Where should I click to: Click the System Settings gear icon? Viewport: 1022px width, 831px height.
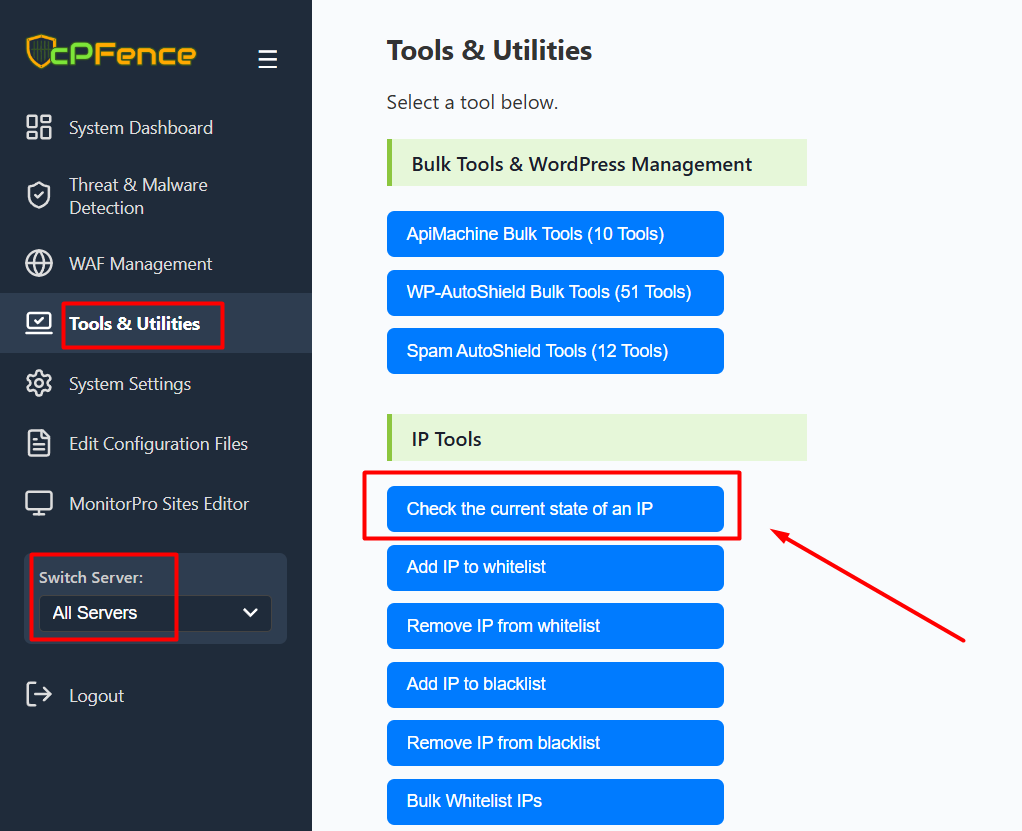coord(39,383)
